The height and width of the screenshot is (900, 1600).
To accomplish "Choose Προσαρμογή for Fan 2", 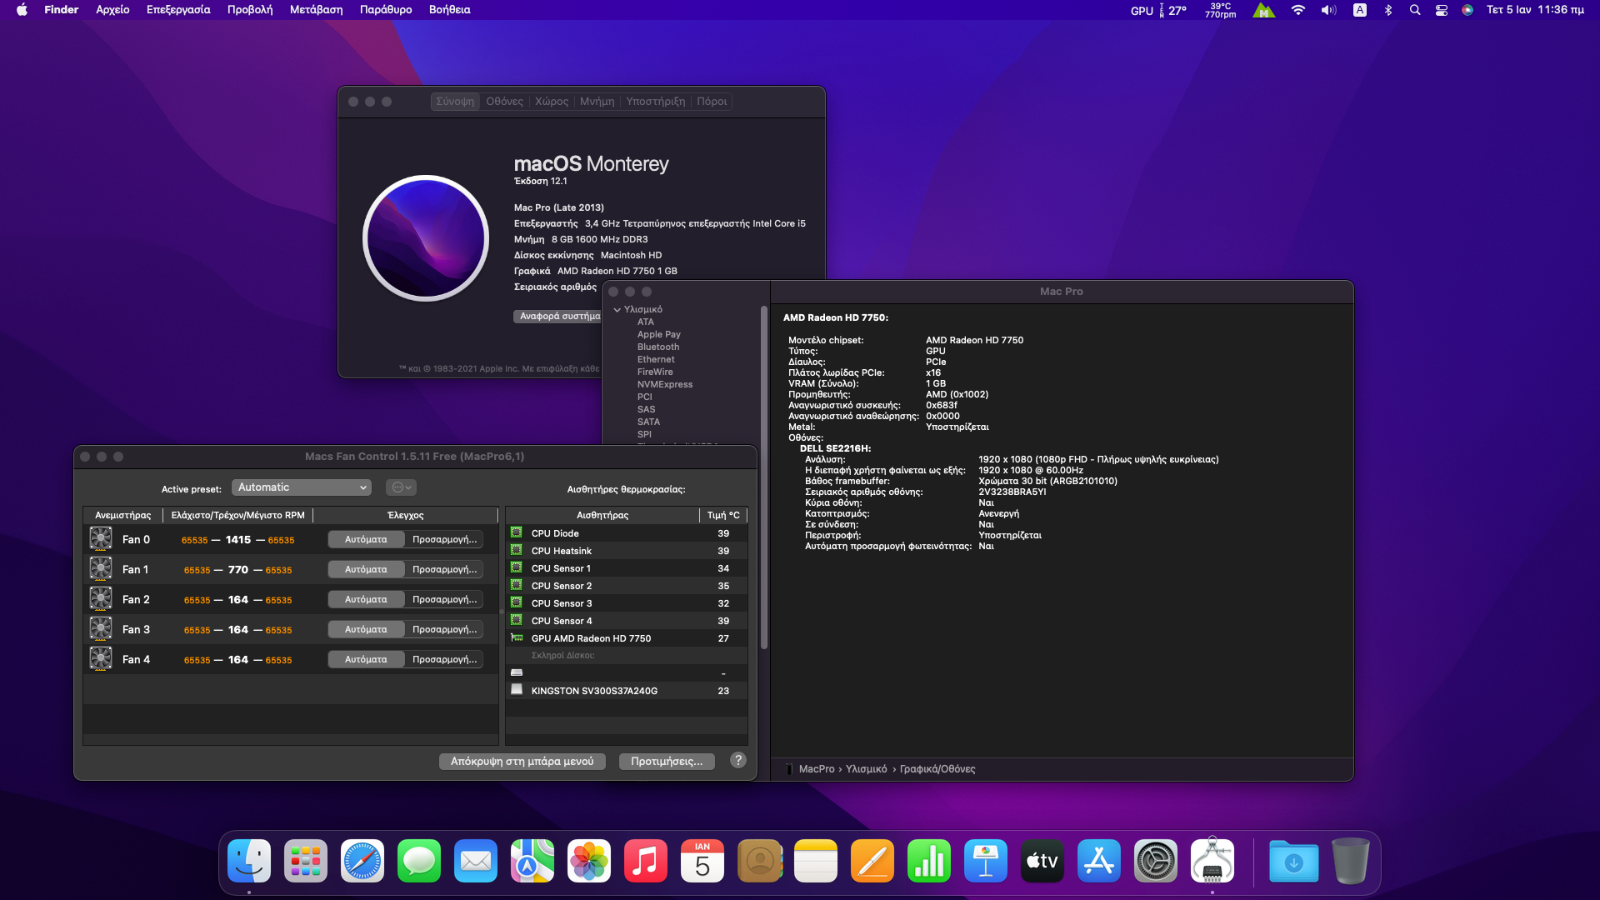I will (444, 599).
